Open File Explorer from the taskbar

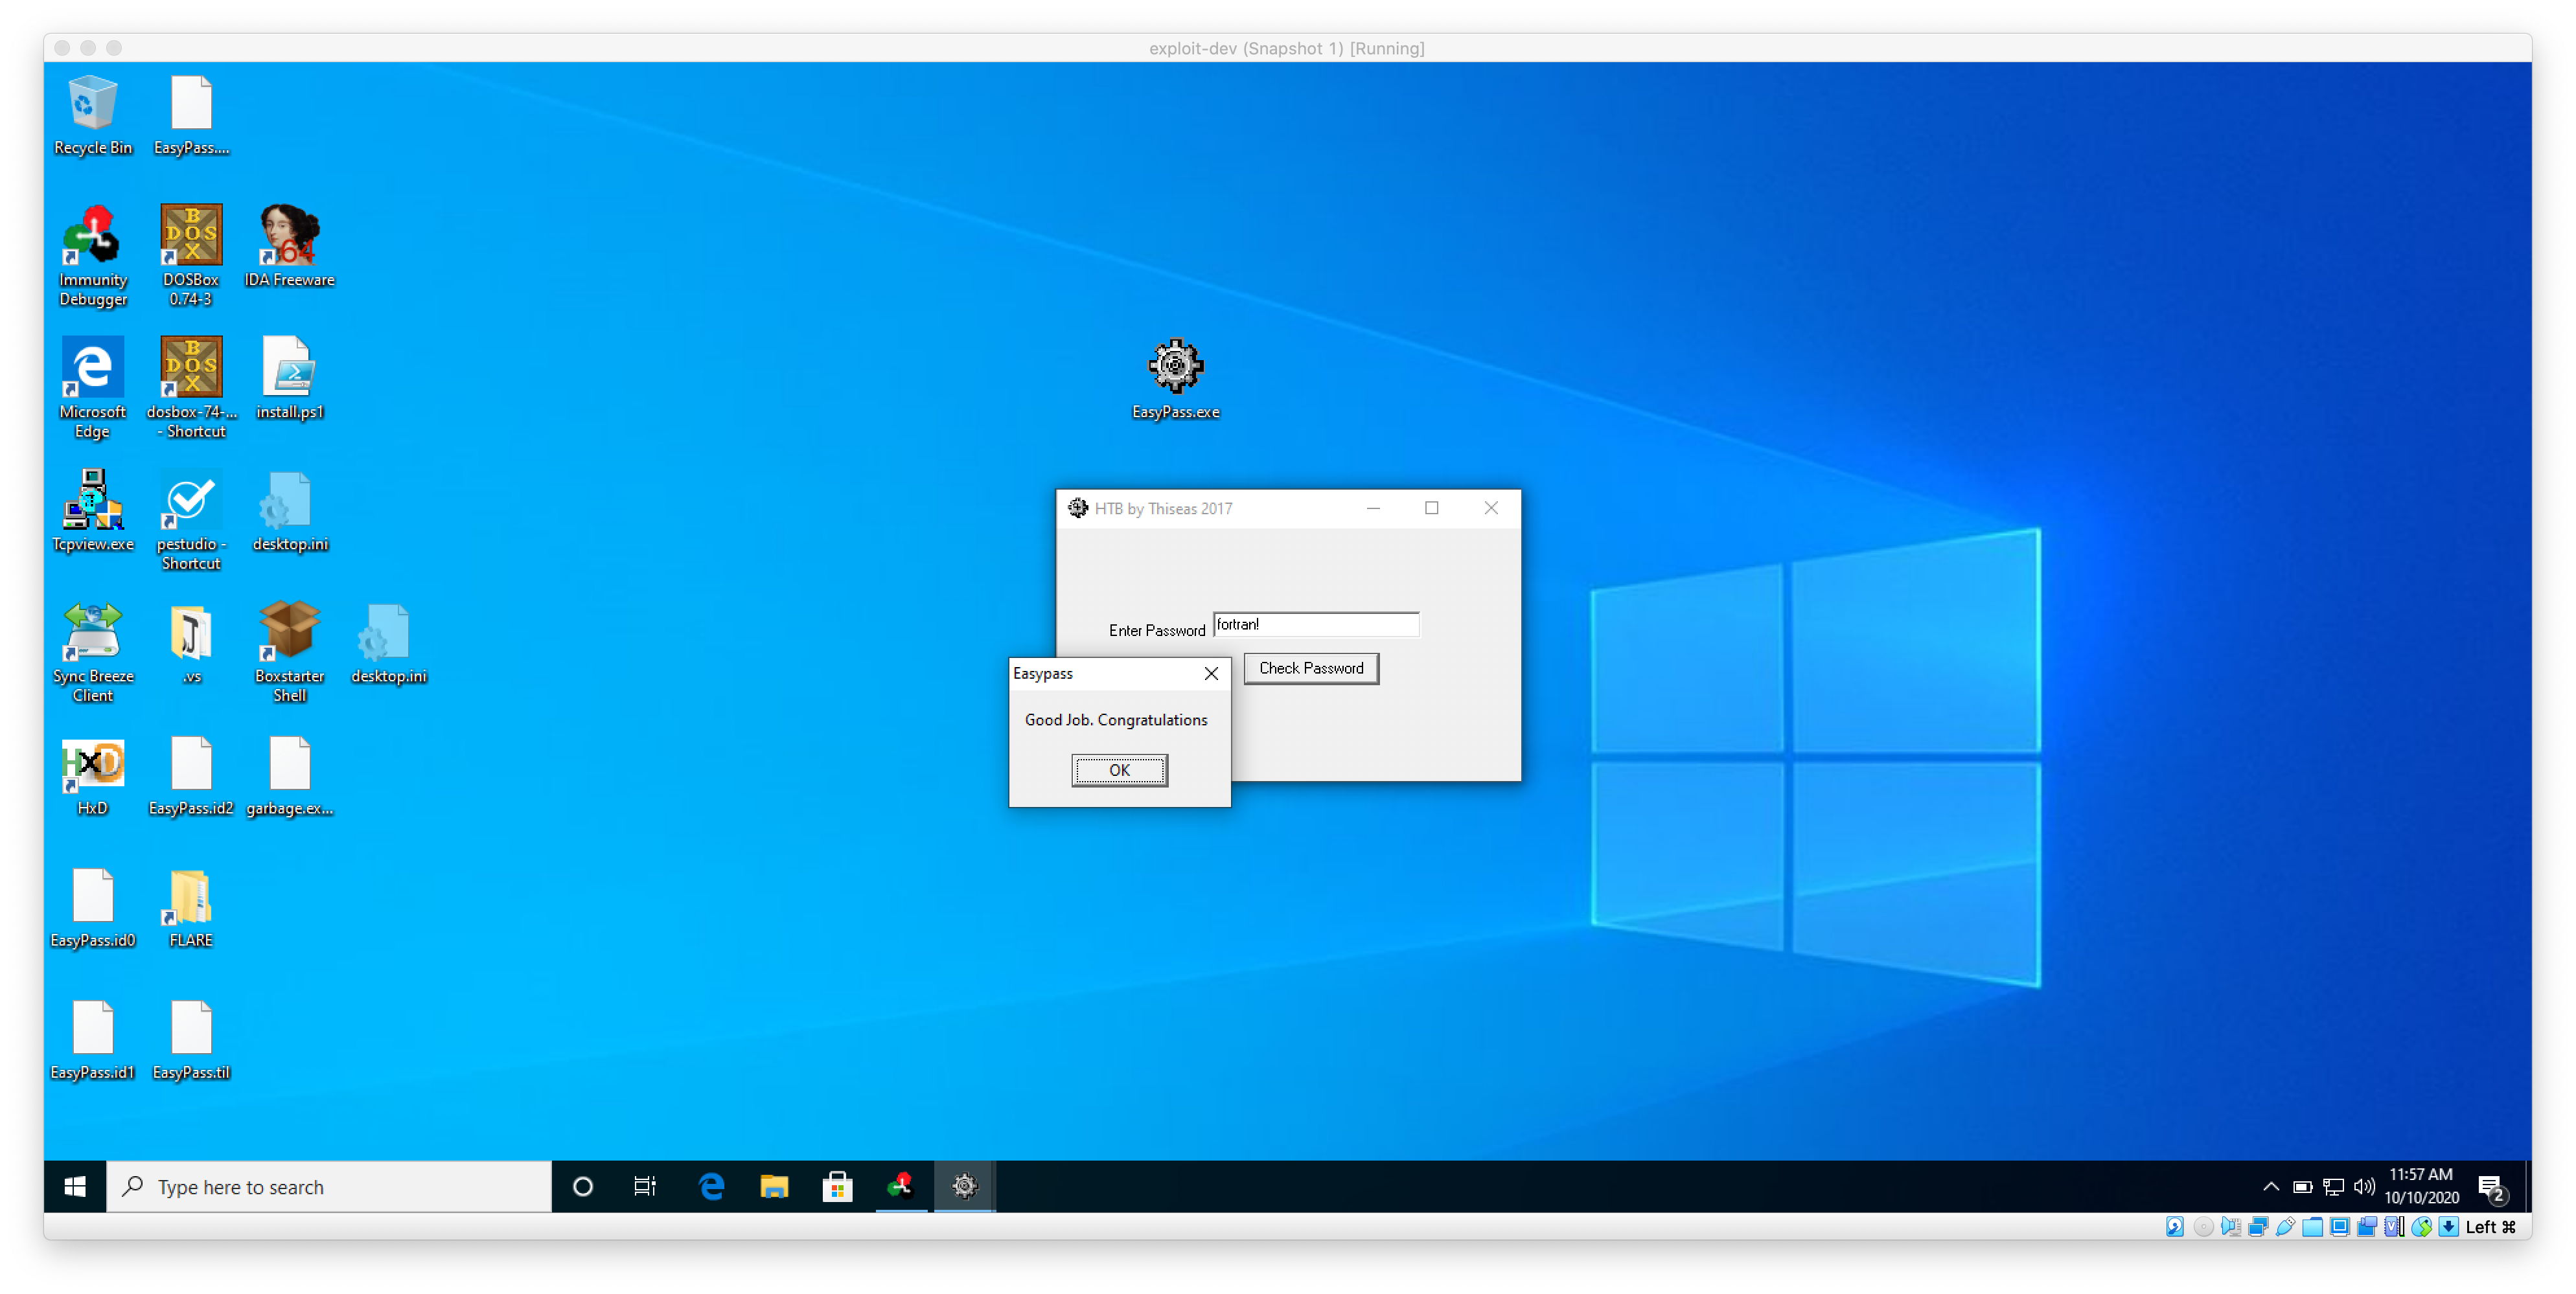(774, 1187)
